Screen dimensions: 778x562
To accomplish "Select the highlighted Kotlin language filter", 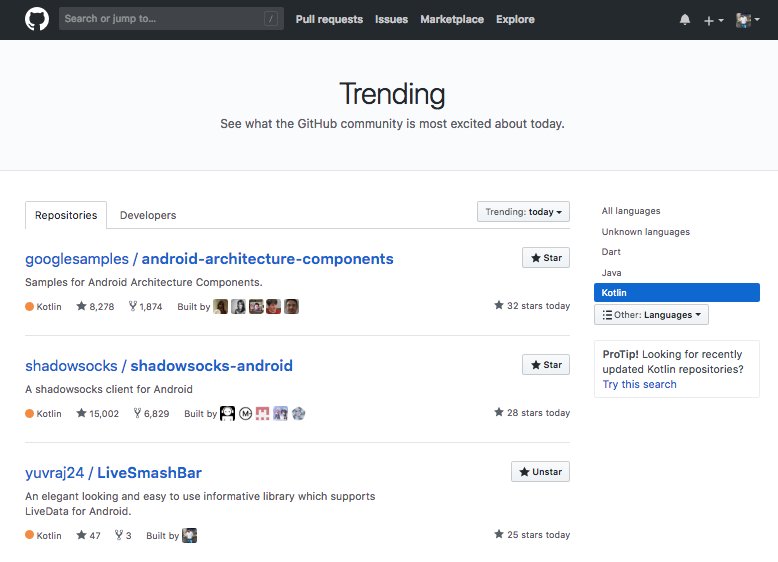I will [677, 293].
